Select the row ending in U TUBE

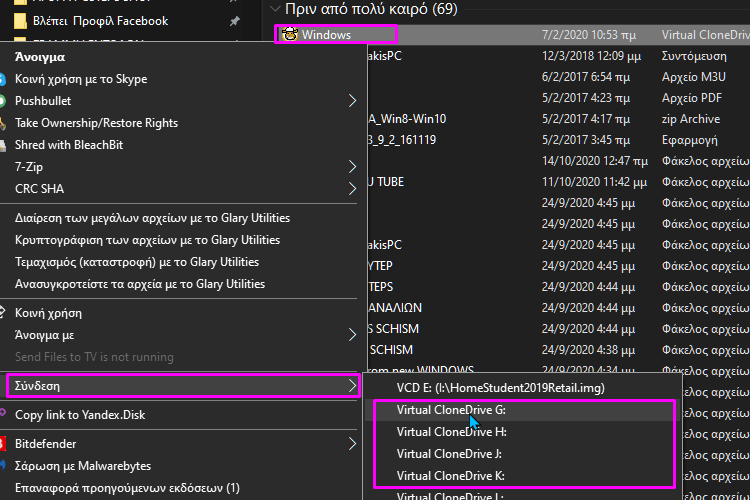pyautogui.click(x=559, y=182)
